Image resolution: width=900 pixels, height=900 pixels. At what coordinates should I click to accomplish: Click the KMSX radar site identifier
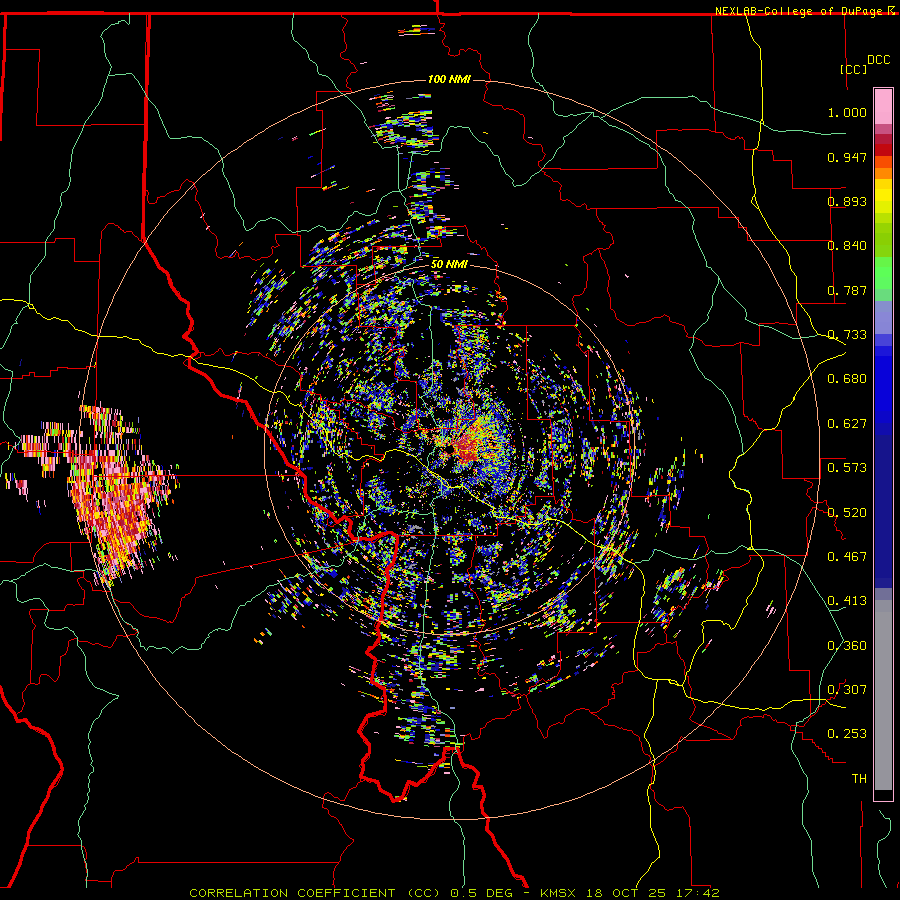559,893
